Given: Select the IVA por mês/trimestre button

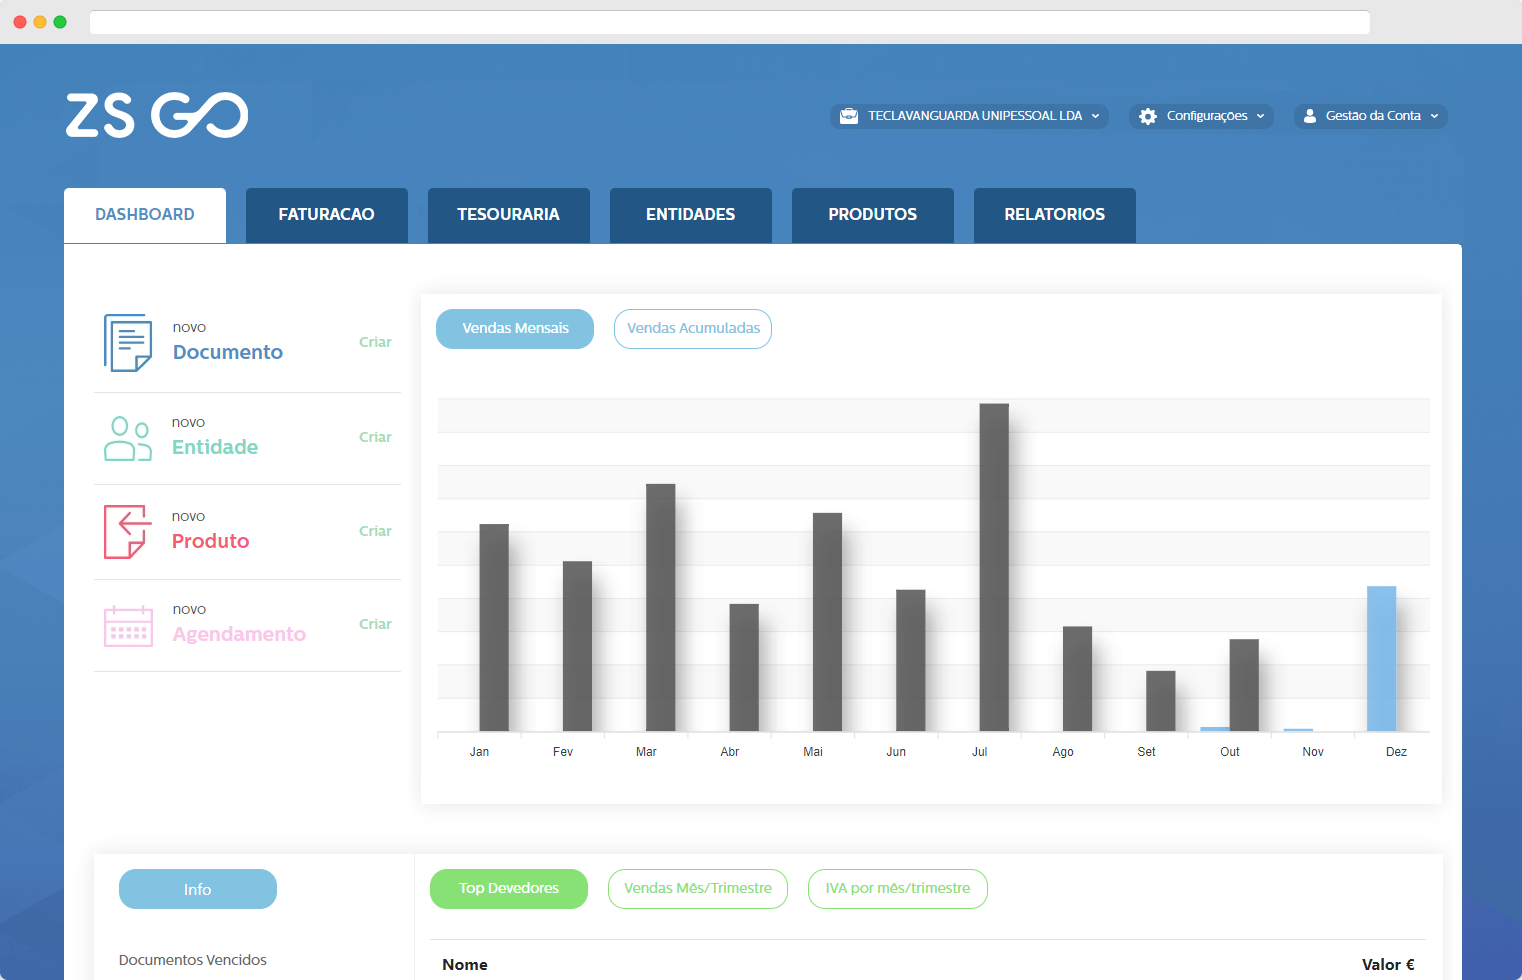Looking at the screenshot, I should [898, 889].
